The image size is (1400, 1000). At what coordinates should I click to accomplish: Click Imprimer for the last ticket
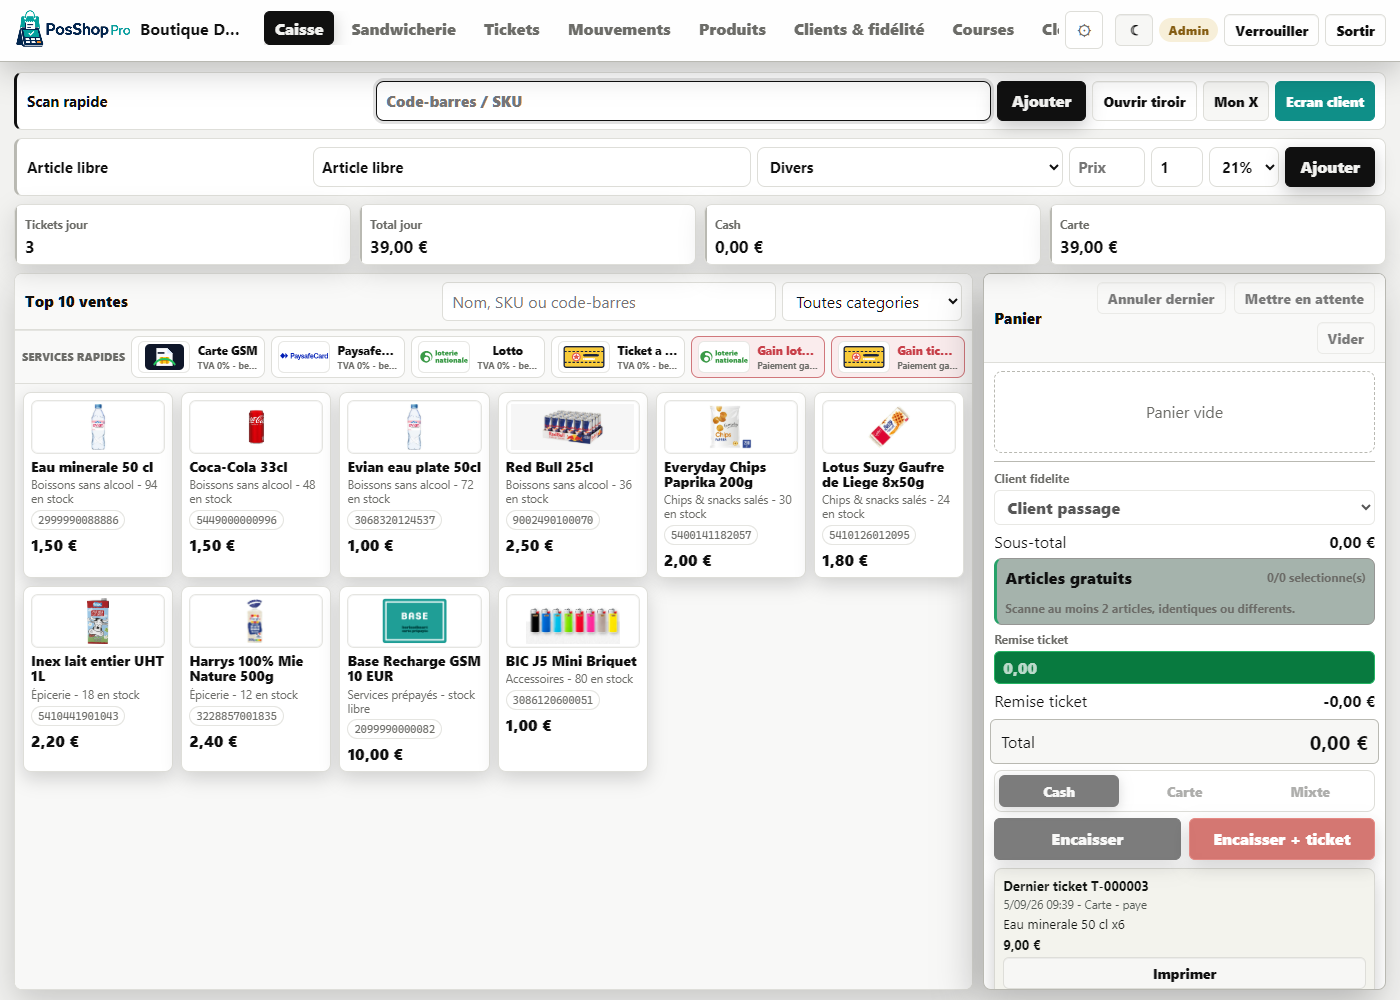pyautogui.click(x=1184, y=973)
